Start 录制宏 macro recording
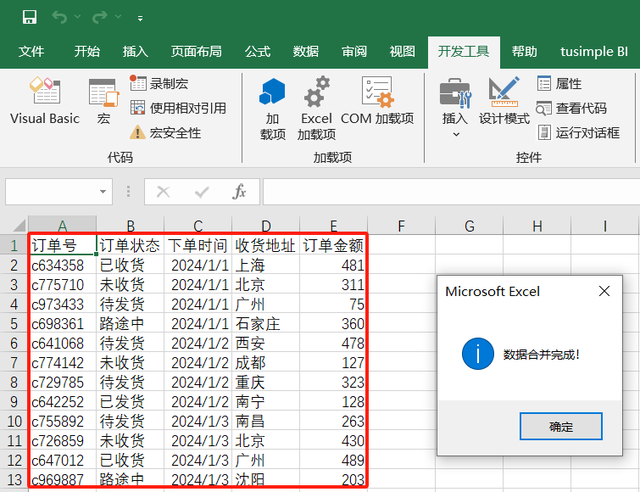This screenshot has height=492, width=640. (159, 83)
